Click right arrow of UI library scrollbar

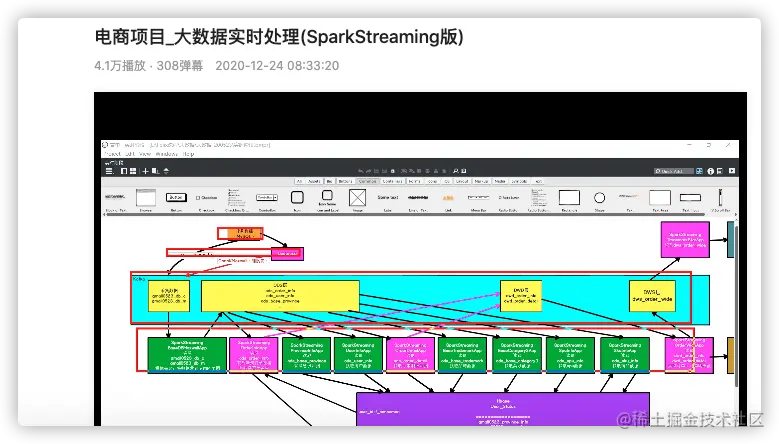coord(736,215)
